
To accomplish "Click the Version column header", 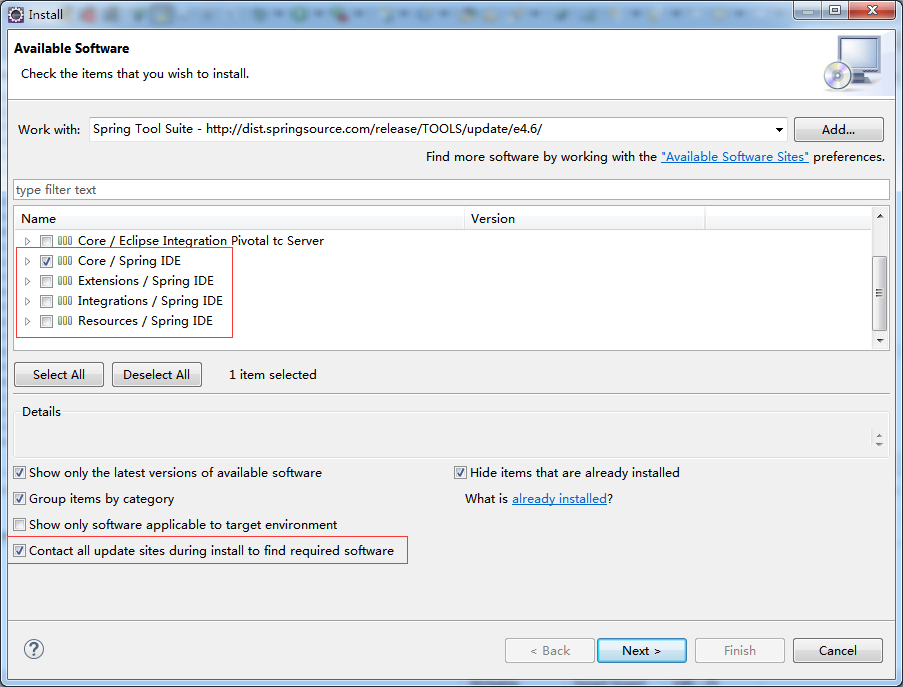I will (585, 219).
